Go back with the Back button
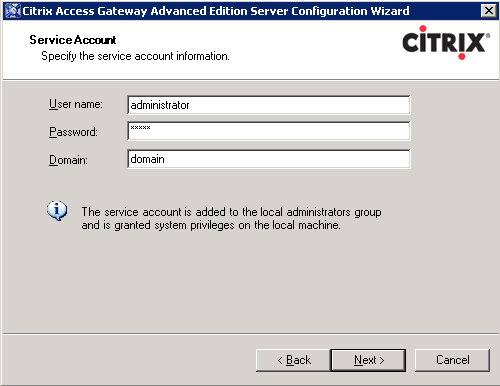This screenshot has height=386, width=500. pos(293,360)
